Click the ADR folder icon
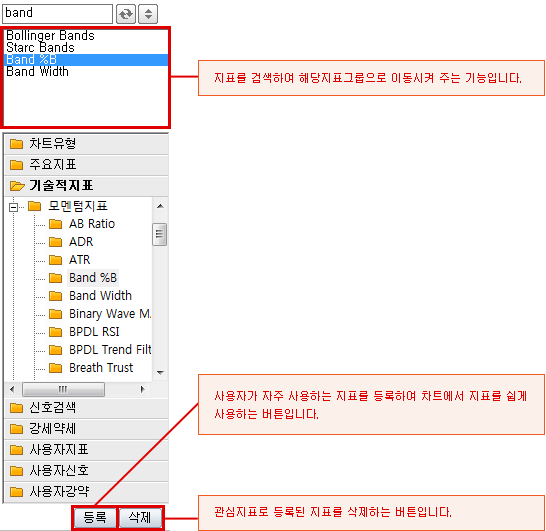The width and height of the screenshot is (546, 531). pos(55,242)
